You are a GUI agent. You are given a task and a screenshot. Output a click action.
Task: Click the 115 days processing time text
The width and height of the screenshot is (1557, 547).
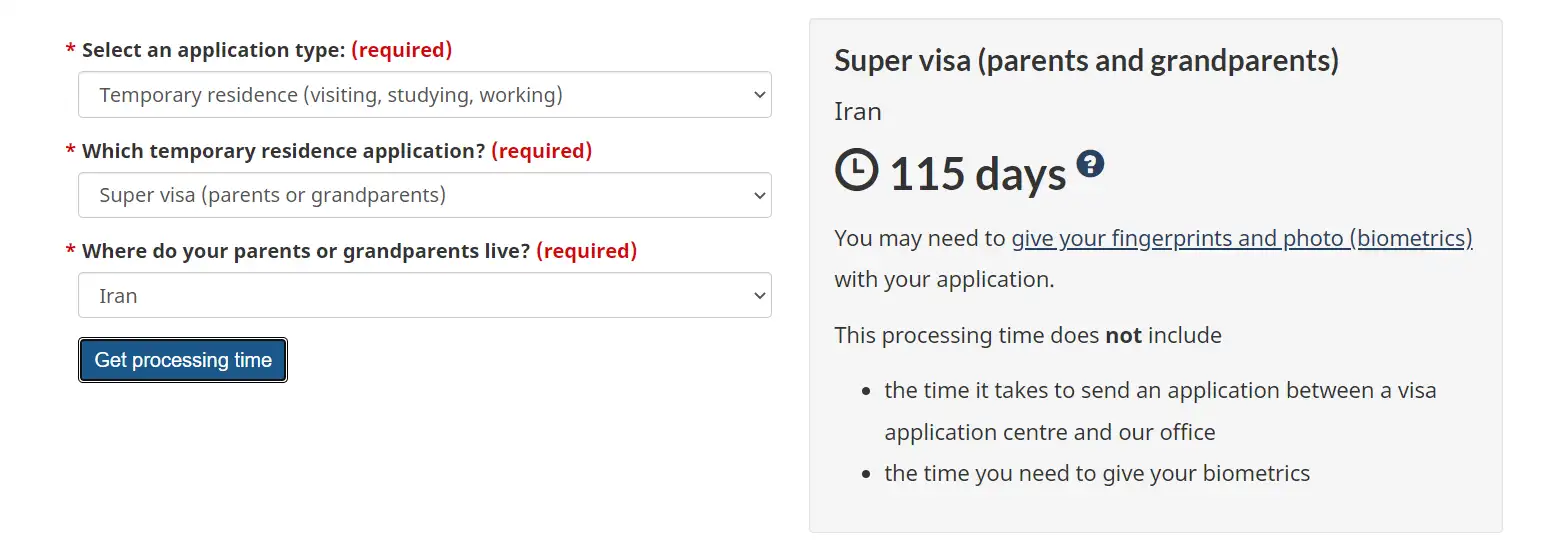click(x=978, y=175)
